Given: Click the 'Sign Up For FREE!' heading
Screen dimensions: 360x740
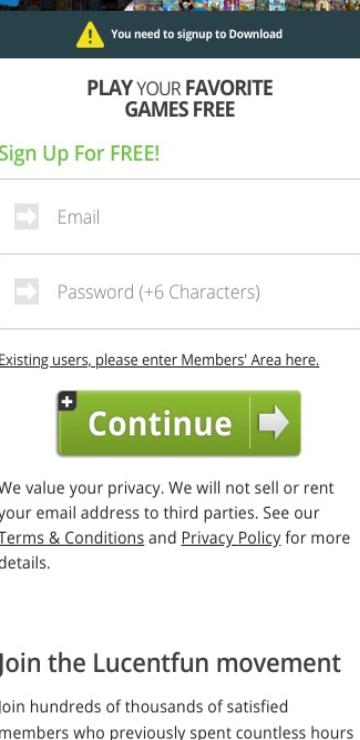Looking at the screenshot, I should [x=80, y=154].
